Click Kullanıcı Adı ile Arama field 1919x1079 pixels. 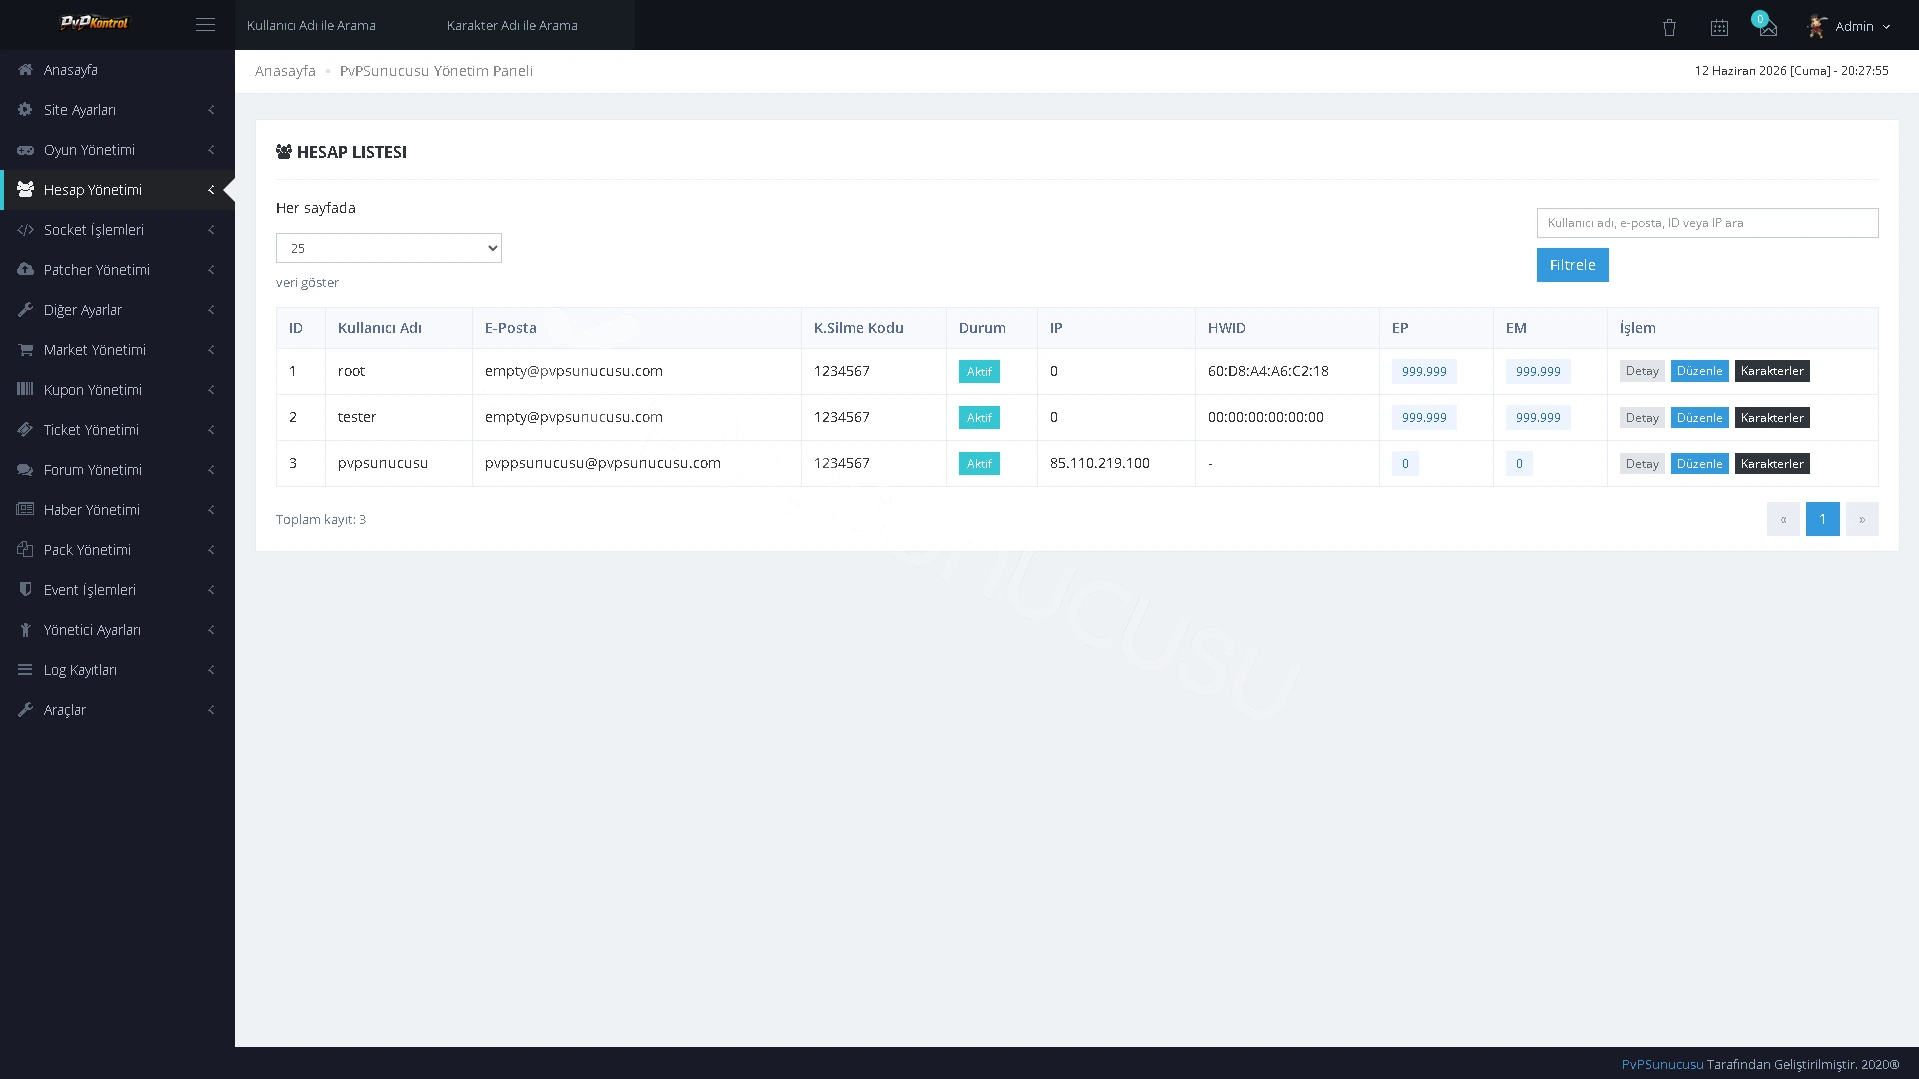click(x=335, y=25)
